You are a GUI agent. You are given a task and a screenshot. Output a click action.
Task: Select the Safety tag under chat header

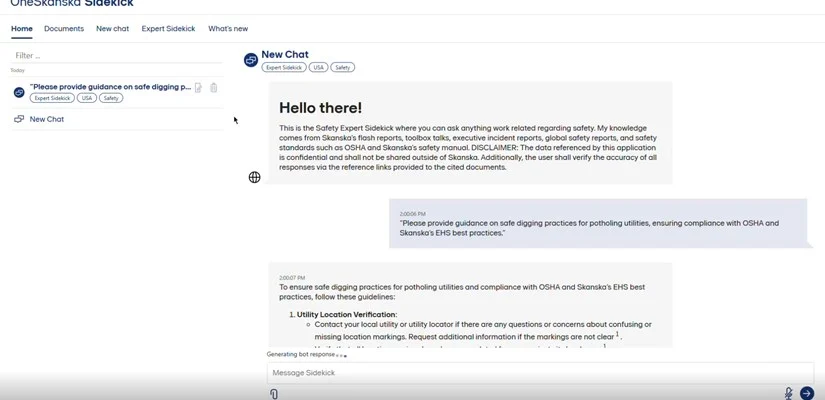point(343,68)
